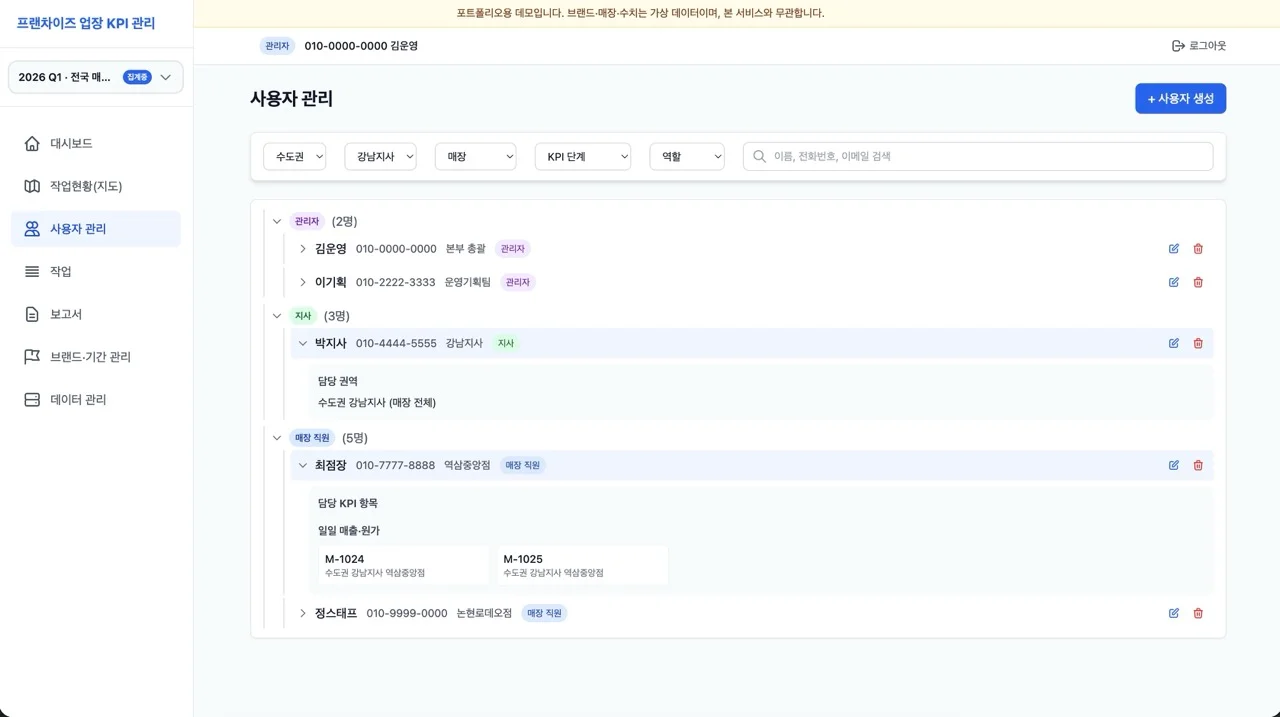Viewport: 1280px width, 717px height.
Task: Expand 정스태프 row details
Action: 303,613
